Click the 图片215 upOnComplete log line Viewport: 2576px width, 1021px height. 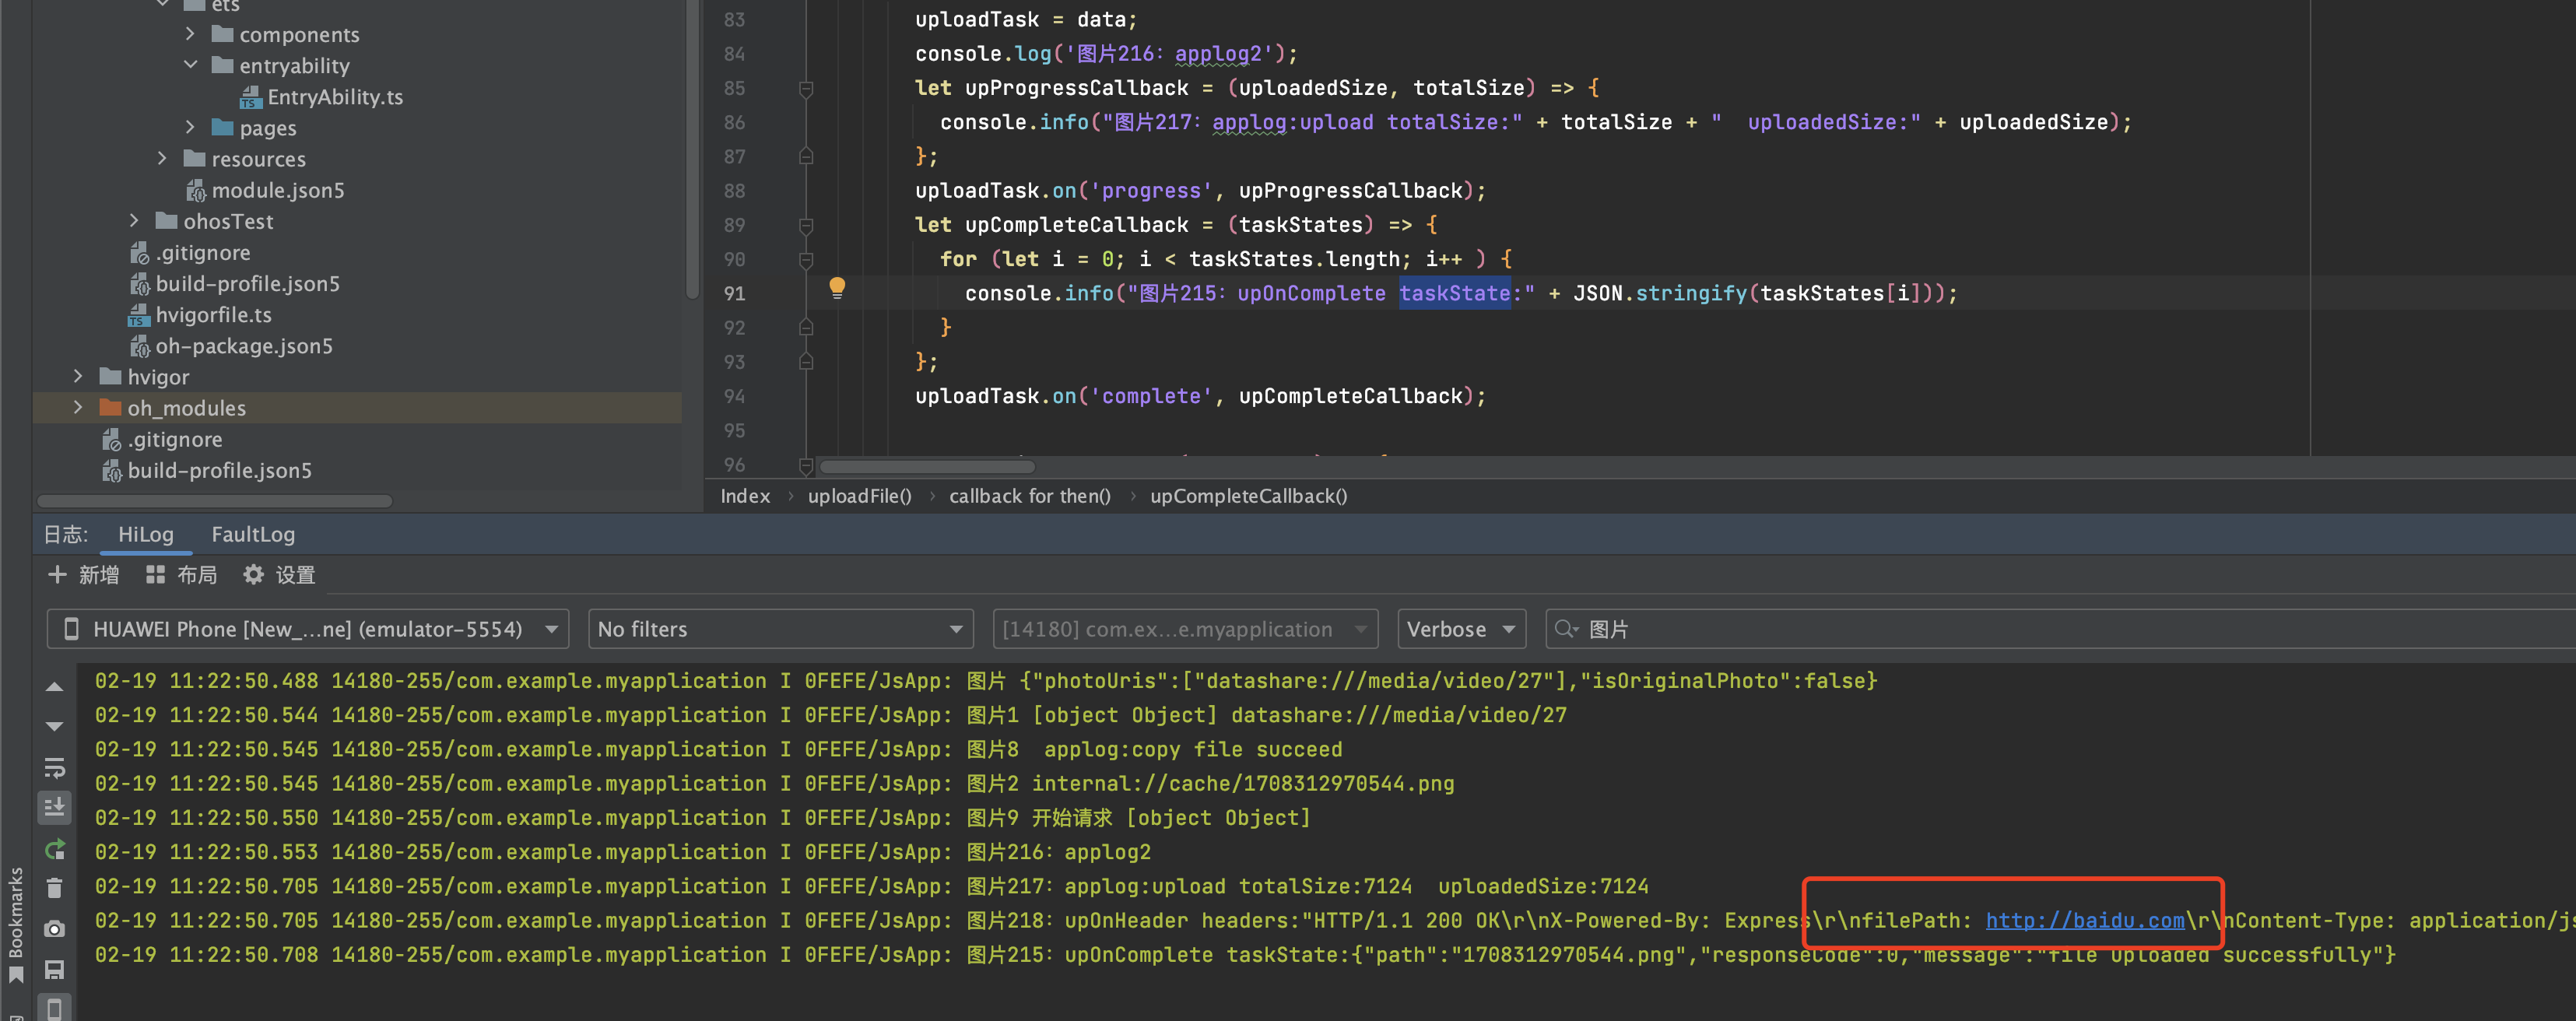click(x=1245, y=955)
